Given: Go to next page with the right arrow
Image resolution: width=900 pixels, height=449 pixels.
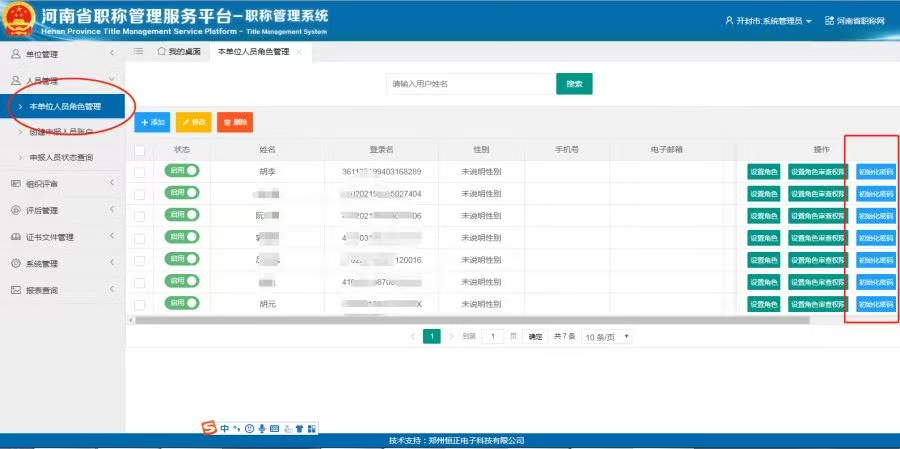Looking at the screenshot, I should 451,336.
